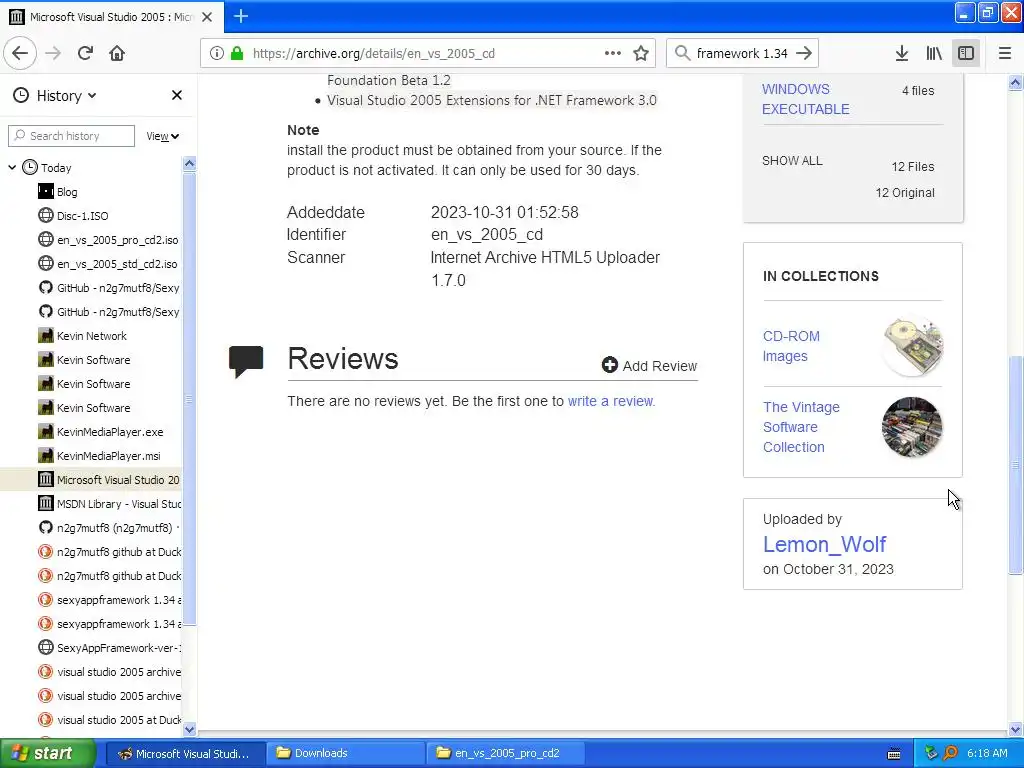Image resolution: width=1024 pixels, height=768 pixels.
Task: Click the write a review link
Action: [611, 401]
